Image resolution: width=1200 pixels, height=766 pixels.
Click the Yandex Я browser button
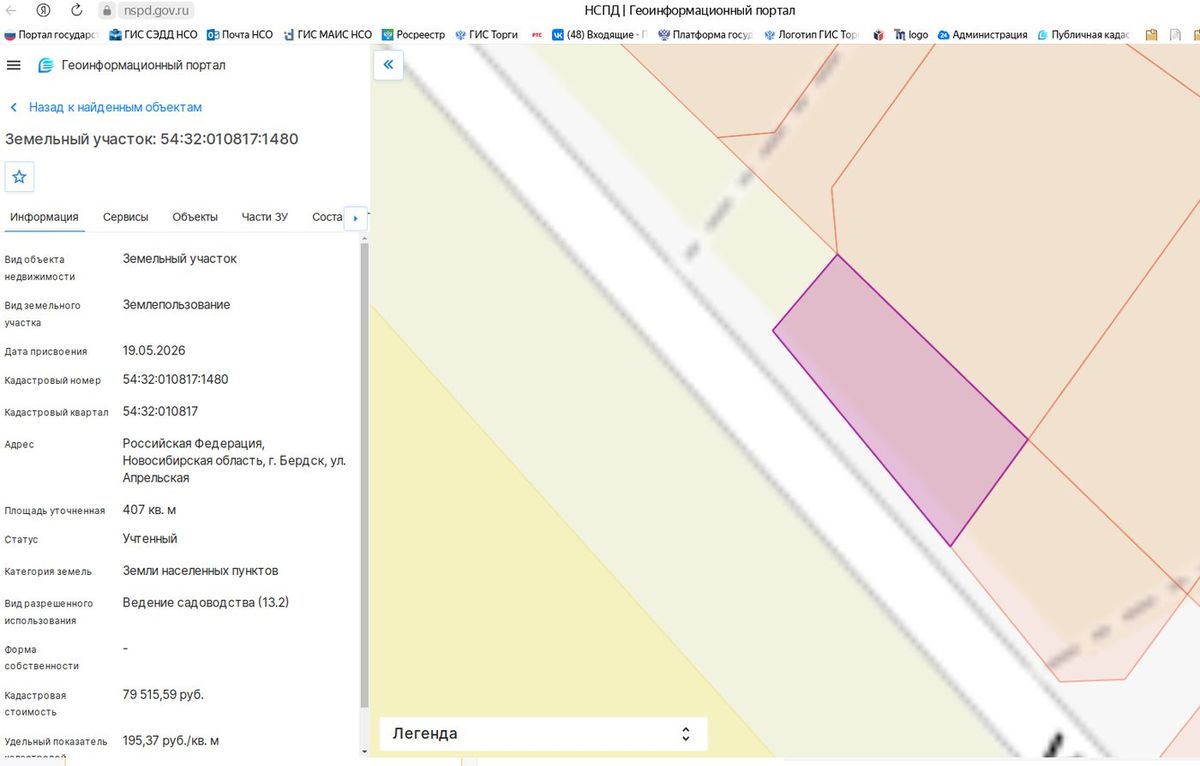[x=44, y=10]
